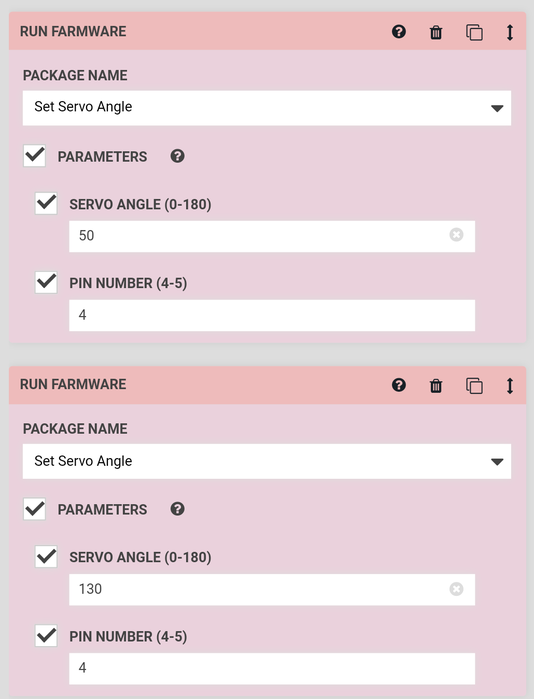
Task: Open Package Name dropdown in second step
Action: (267, 461)
